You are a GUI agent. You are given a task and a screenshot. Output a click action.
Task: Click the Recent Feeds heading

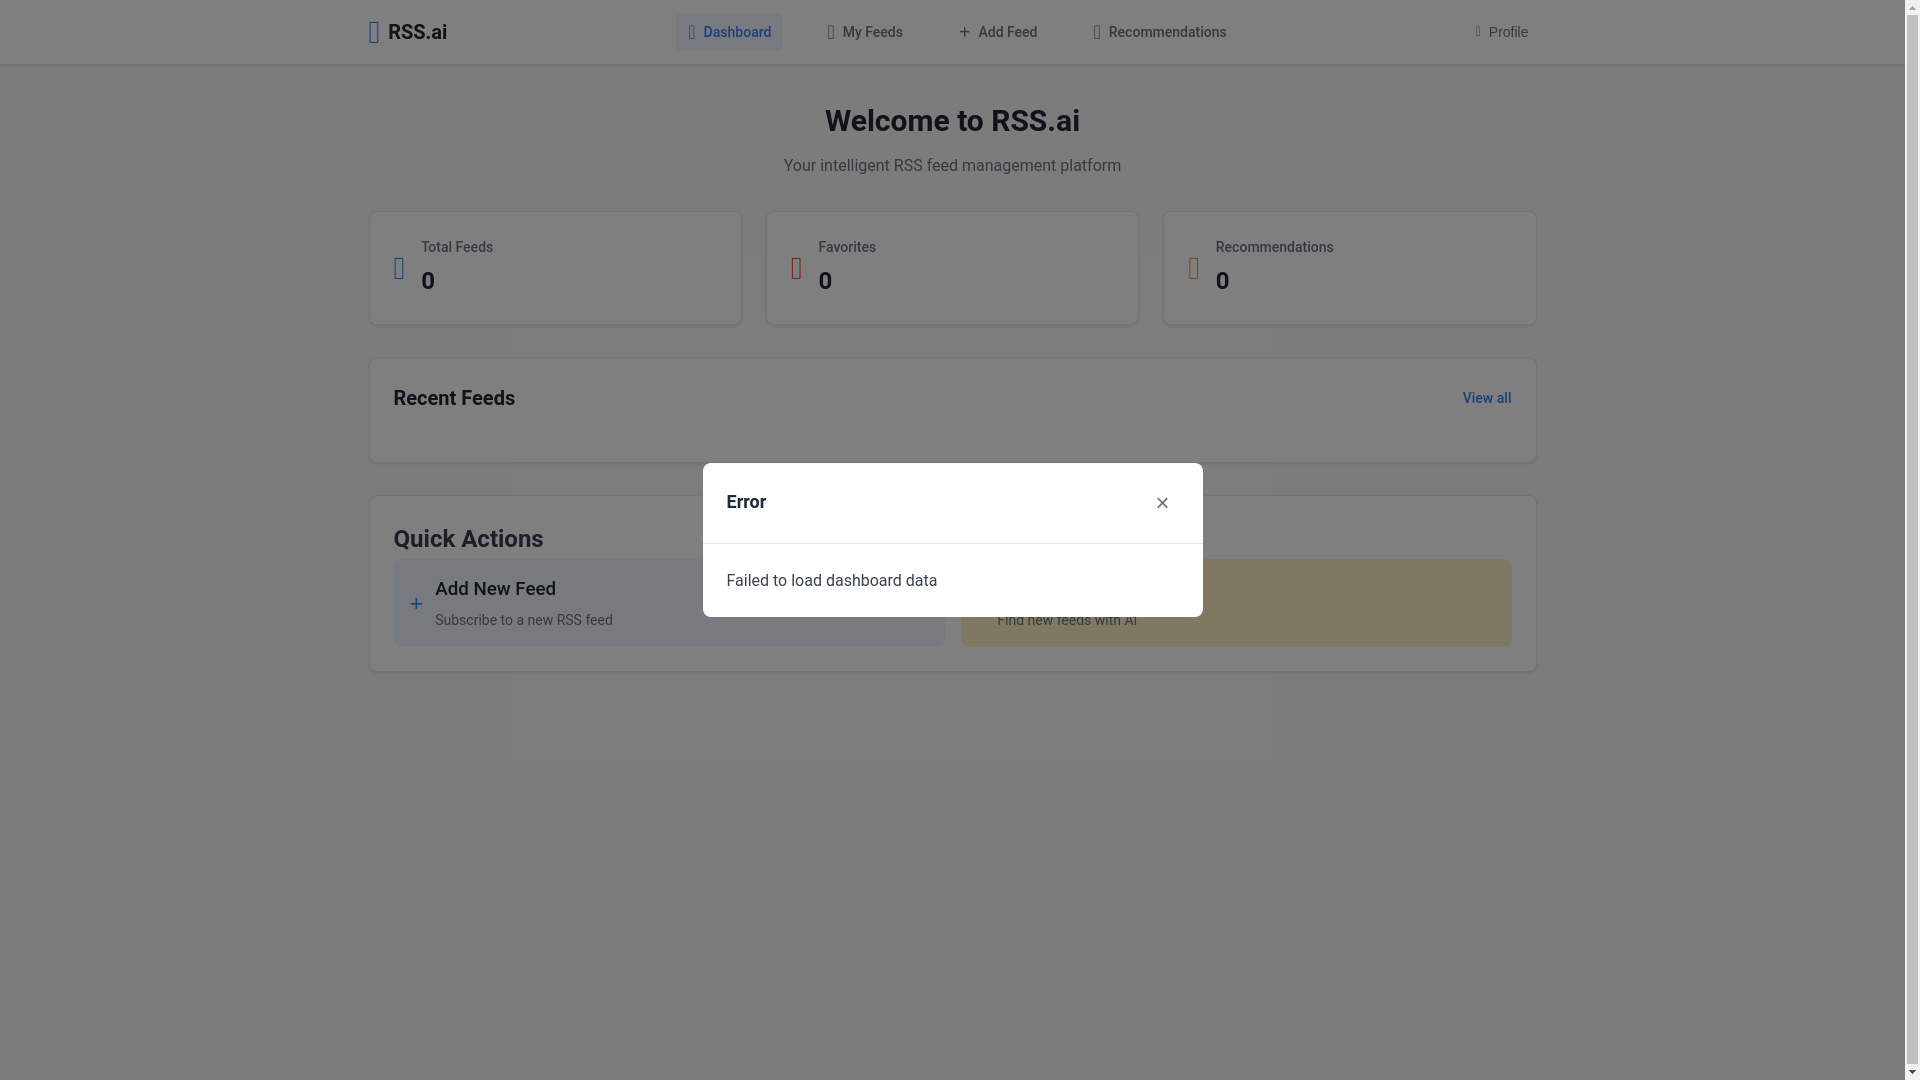(x=454, y=398)
